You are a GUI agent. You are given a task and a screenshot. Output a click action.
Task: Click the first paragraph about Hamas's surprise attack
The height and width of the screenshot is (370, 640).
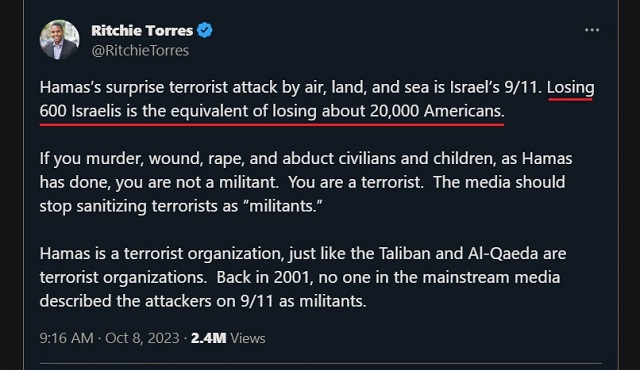point(317,99)
